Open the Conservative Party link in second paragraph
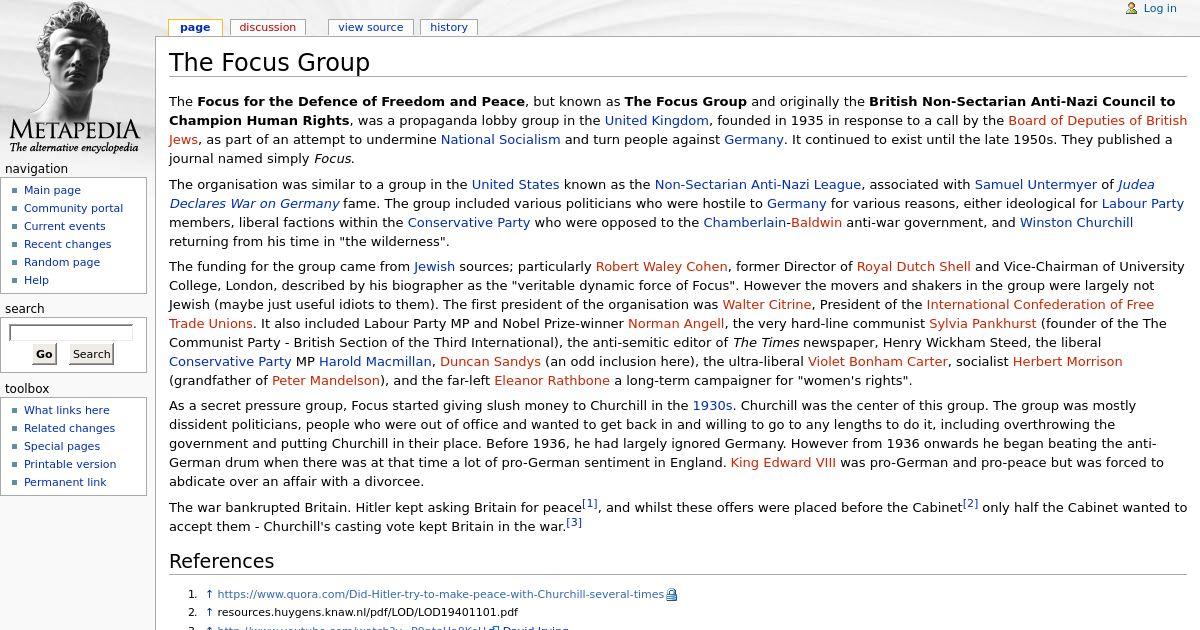This screenshot has height=630, width=1200. pyautogui.click(x=468, y=222)
